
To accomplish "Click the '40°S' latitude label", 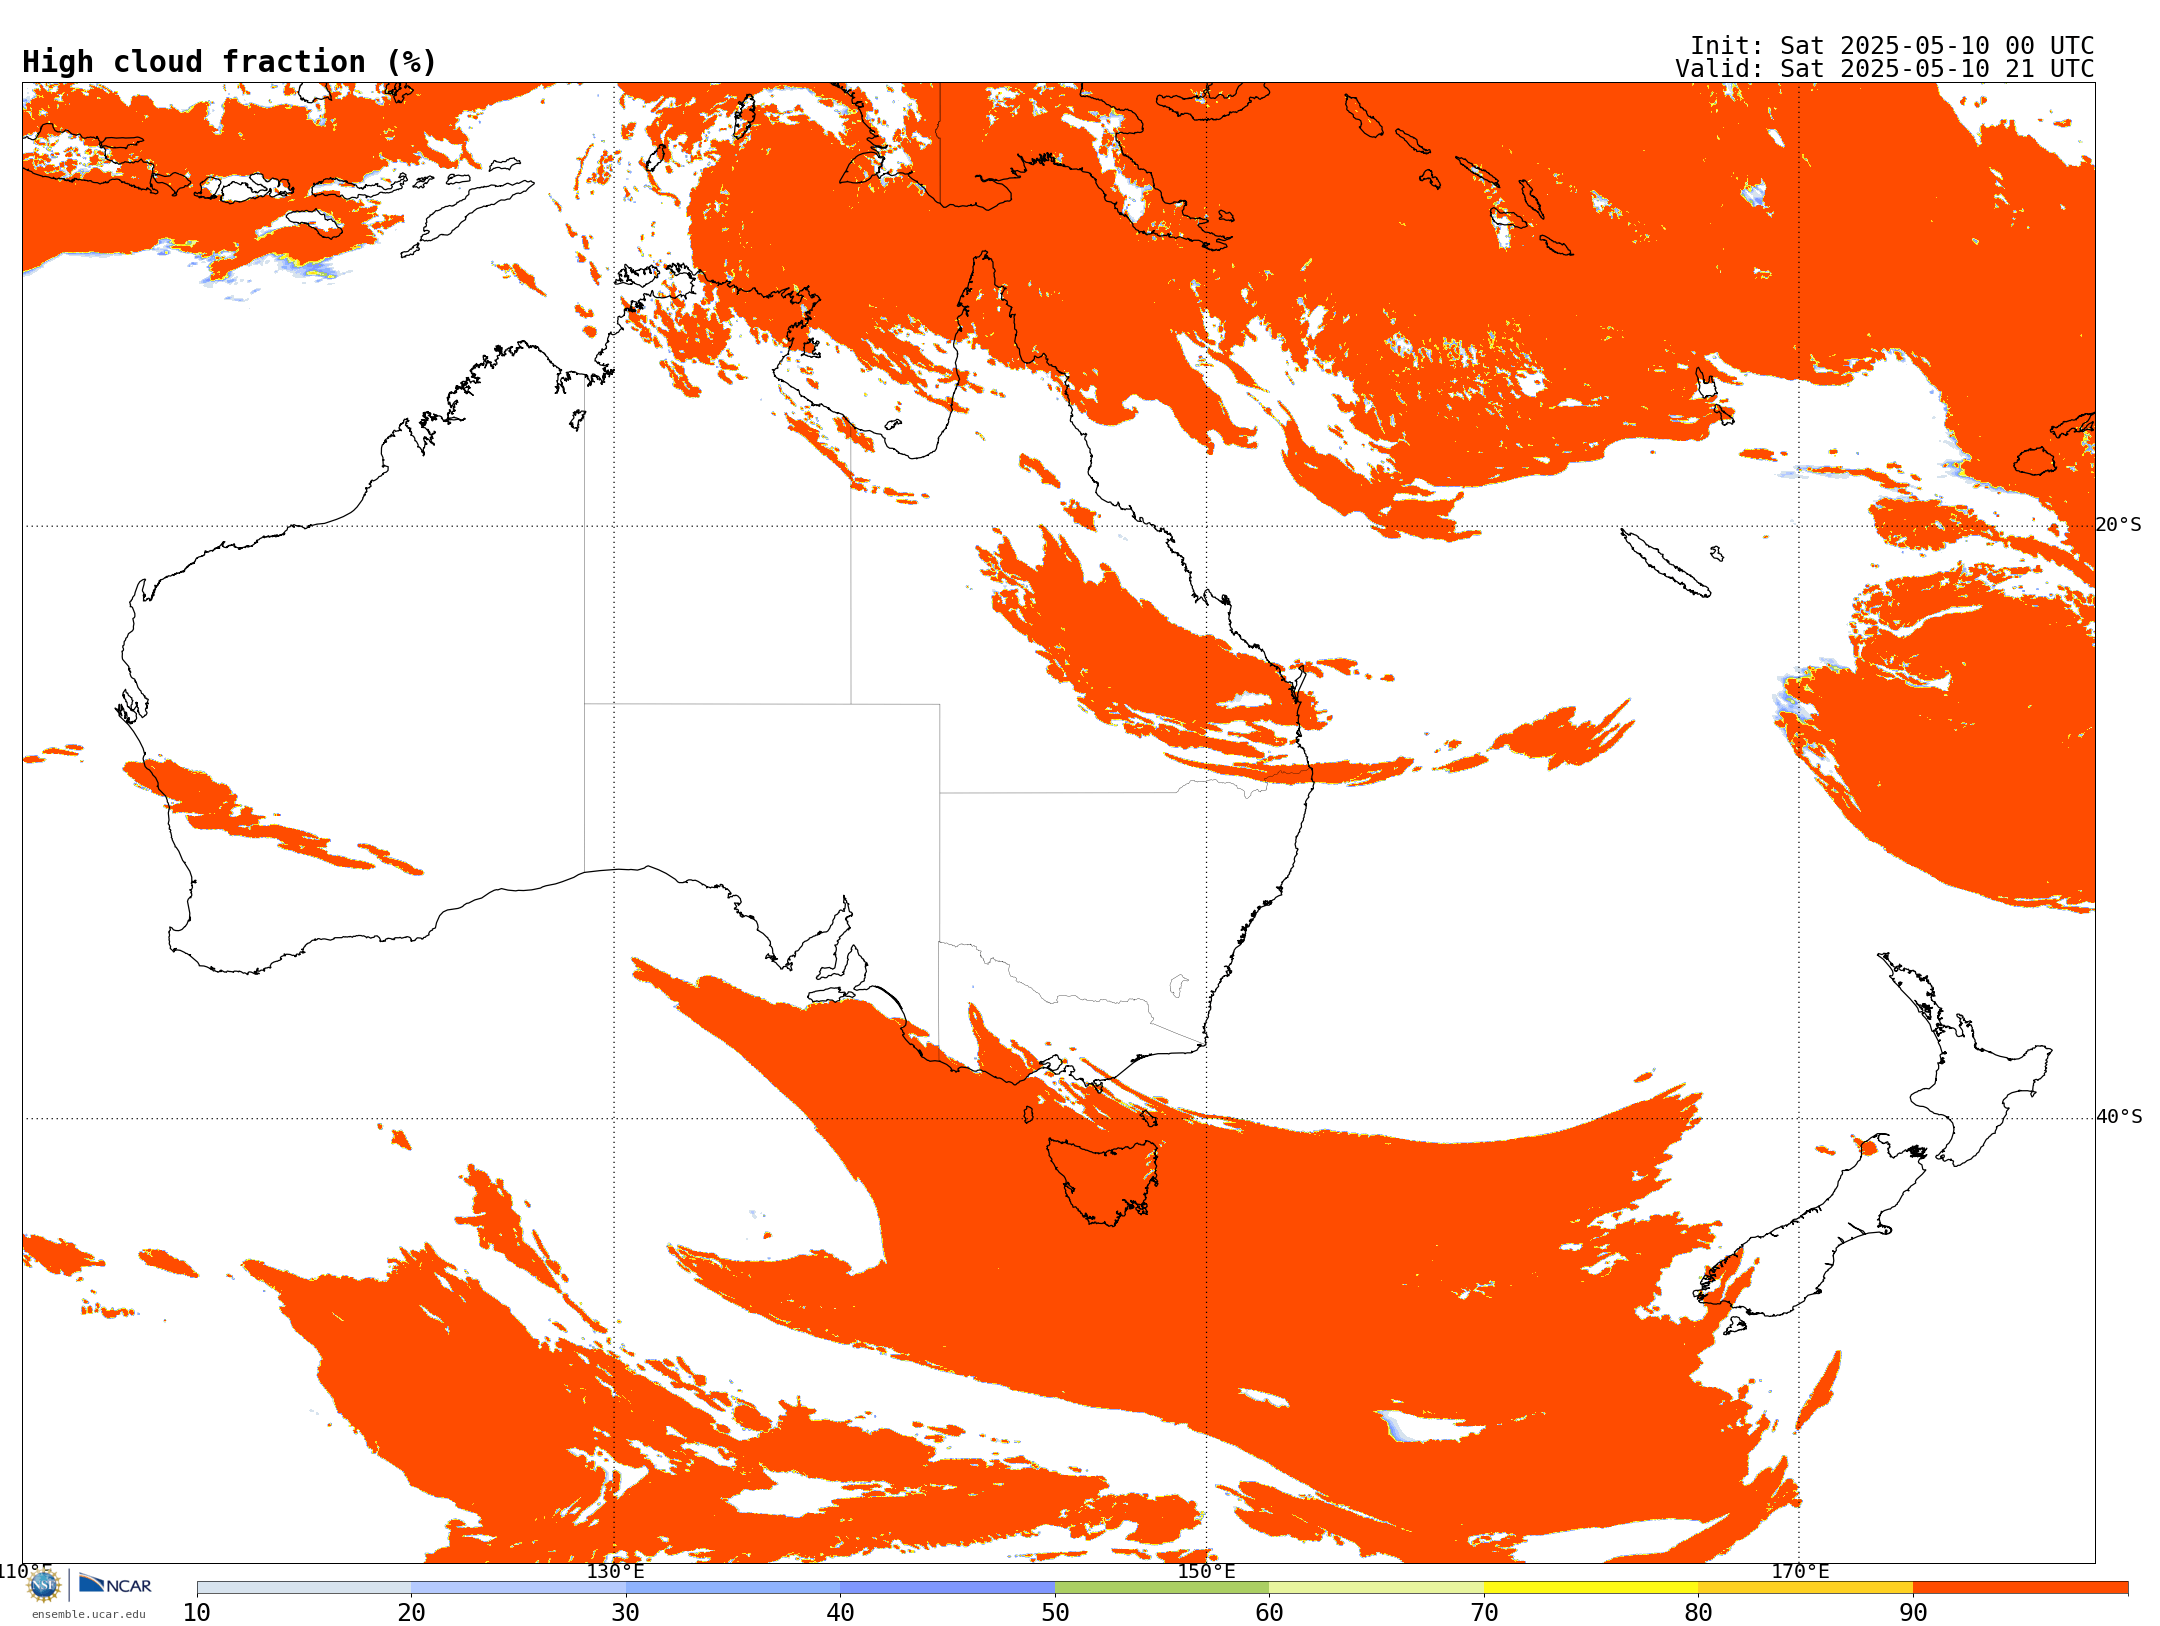I will (x=2119, y=1117).
